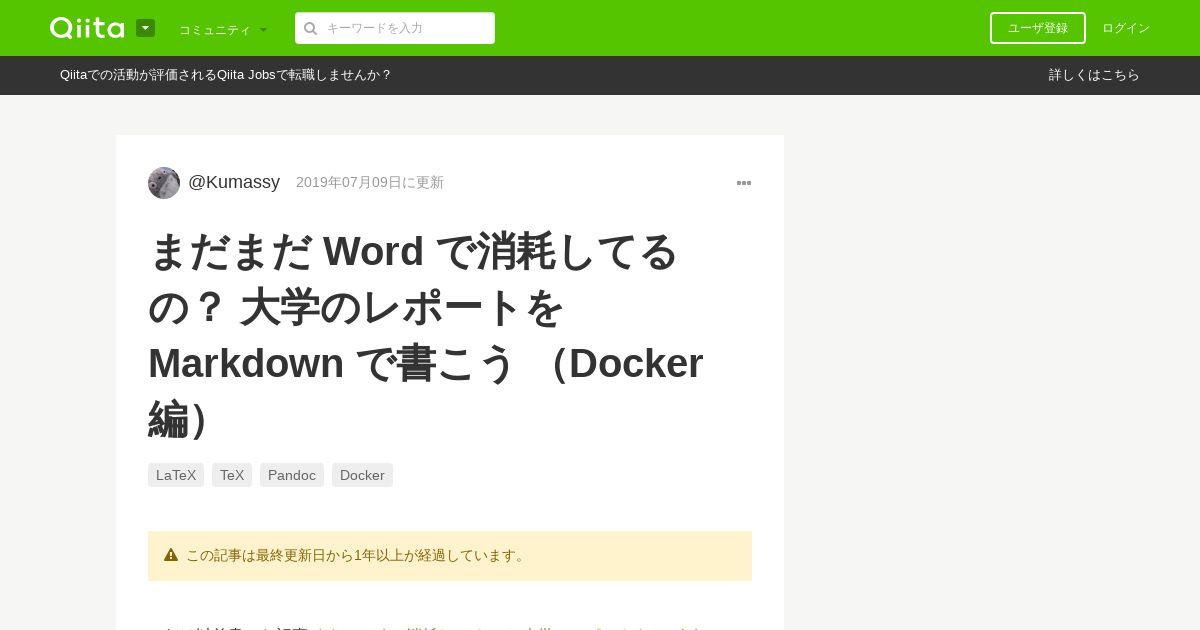Select the Docker tag
Screen dimensions: 1200x630
point(362,475)
